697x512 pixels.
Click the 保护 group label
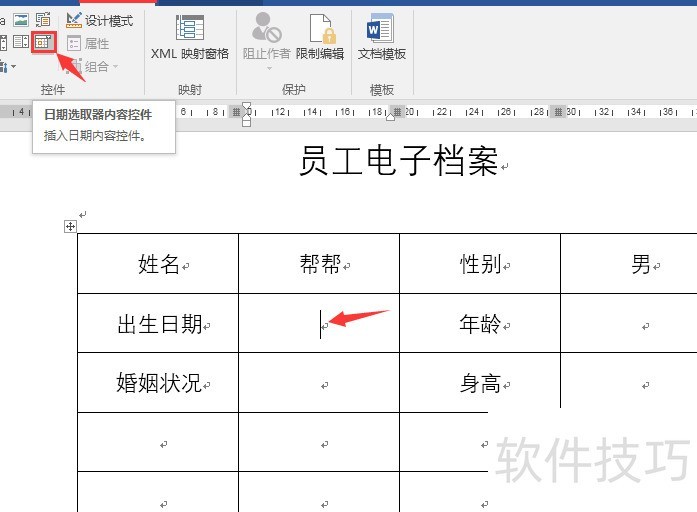pyautogui.click(x=294, y=90)
